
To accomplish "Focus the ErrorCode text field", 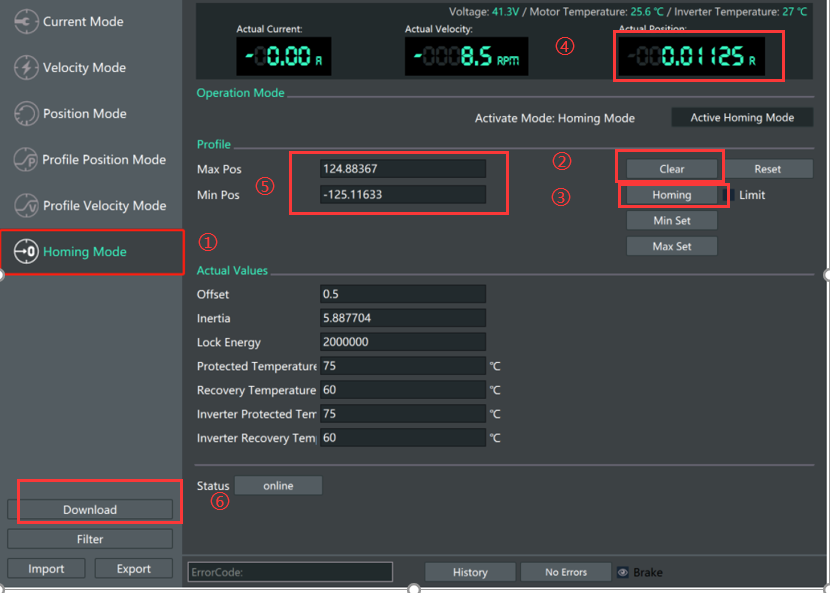I will pyautogui.click(x=290, y=572).
